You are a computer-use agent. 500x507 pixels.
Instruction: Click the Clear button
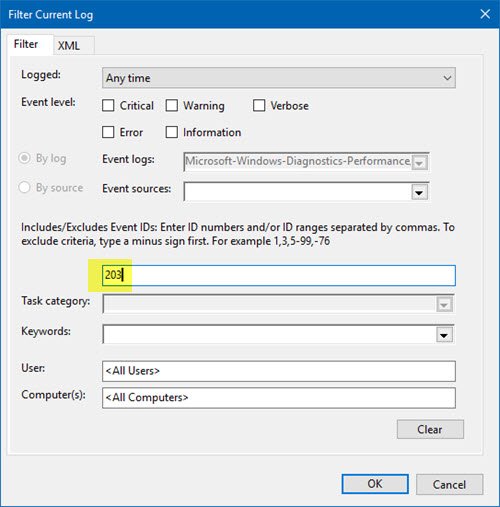[x=430, y=429]
